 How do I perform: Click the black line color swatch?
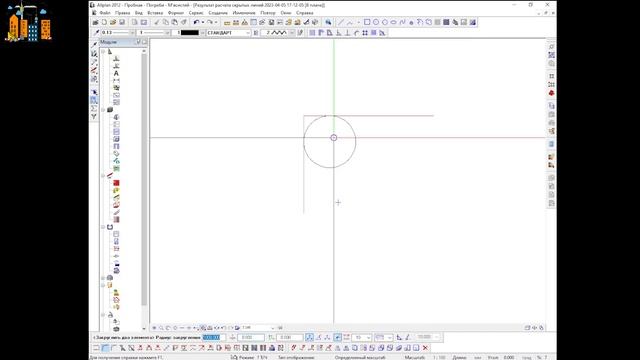[x=190, y=33]
